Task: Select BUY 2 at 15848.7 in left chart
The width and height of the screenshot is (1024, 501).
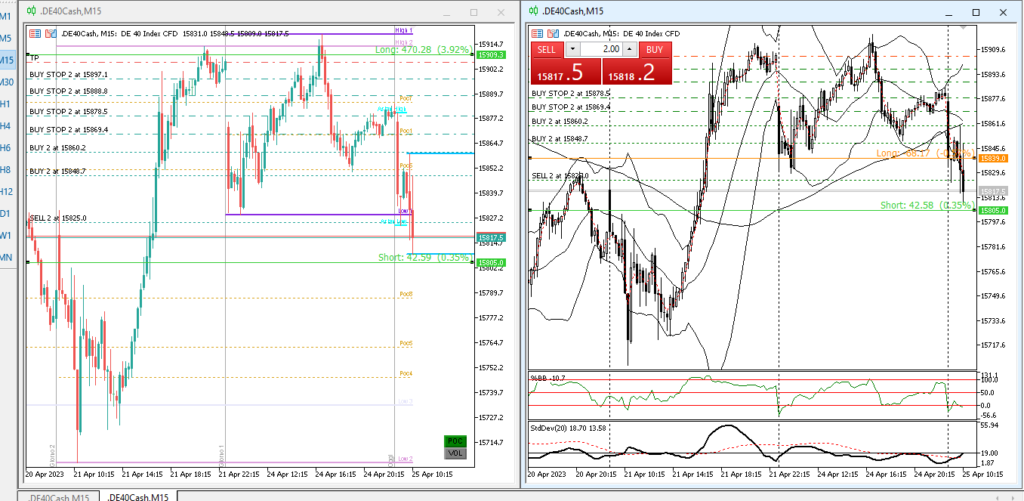Action: 57,171
